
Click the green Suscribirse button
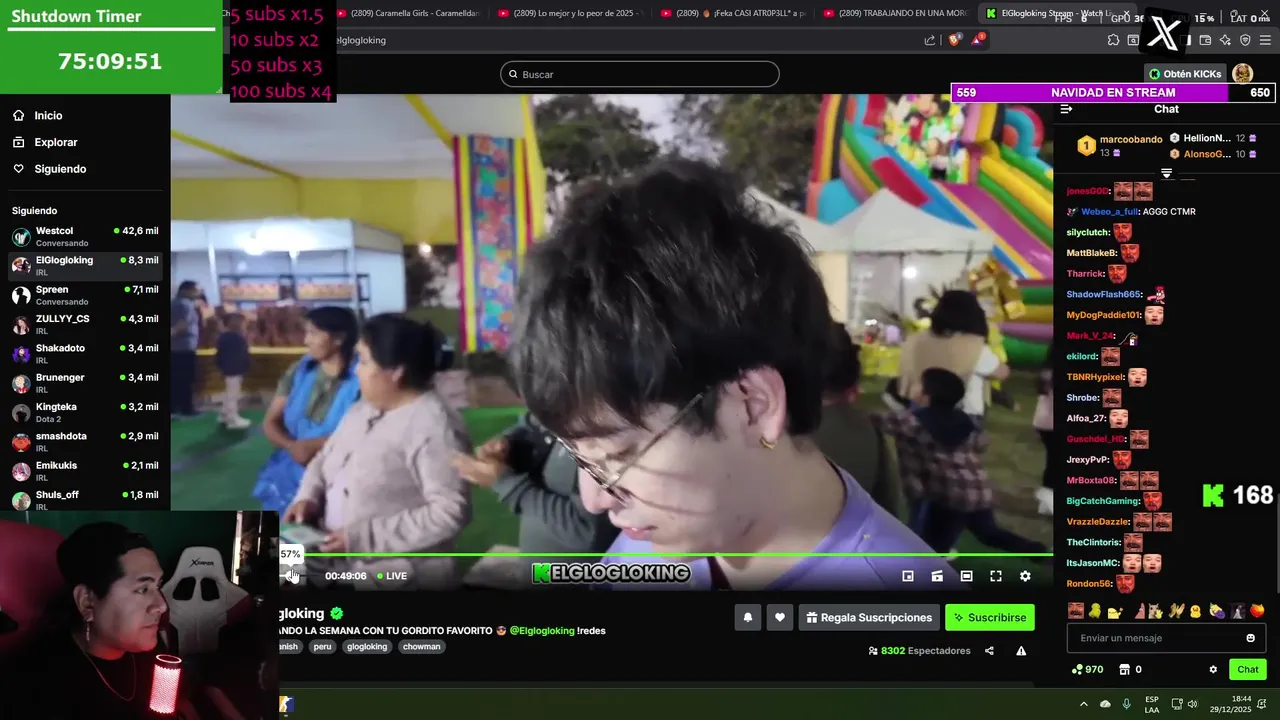pyautogui.click(x=990, y=618)
